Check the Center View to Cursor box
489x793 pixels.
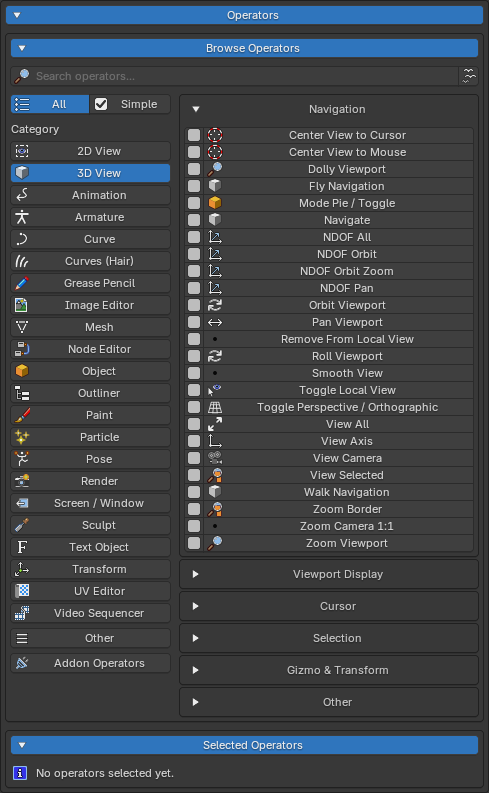click(194, 135)
